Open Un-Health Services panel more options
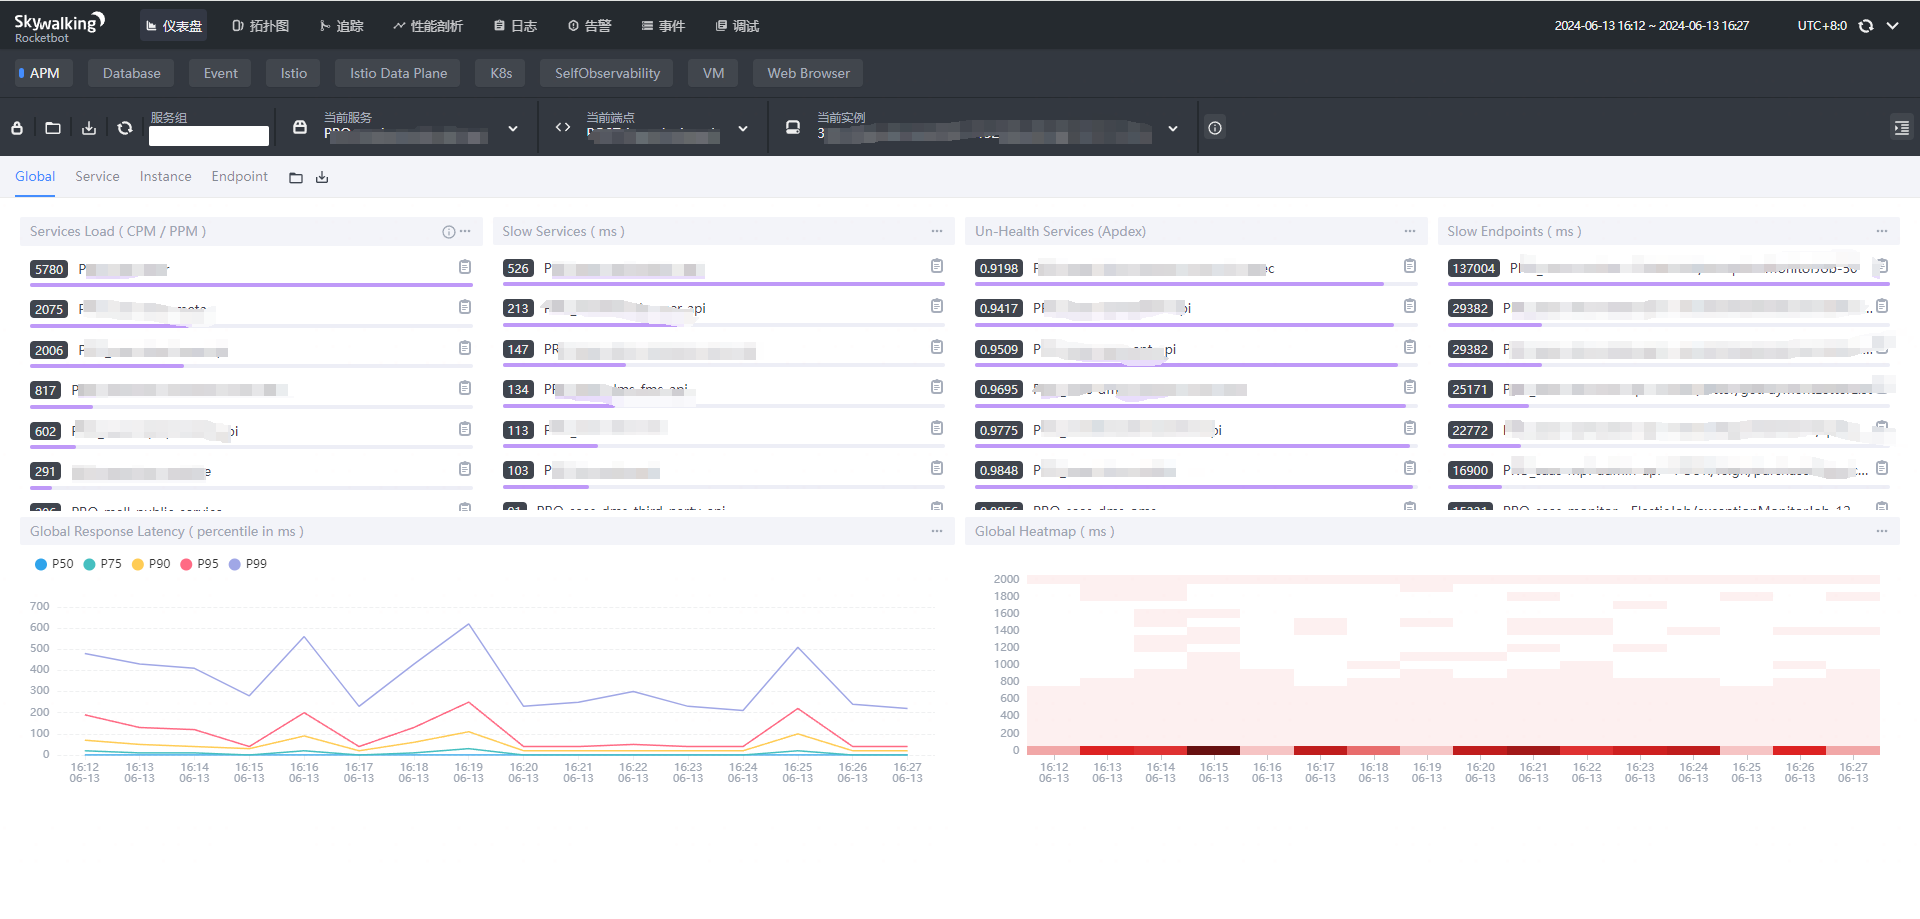The width and height of the screenshot is (1920, 919). [x=1410, y=231]
